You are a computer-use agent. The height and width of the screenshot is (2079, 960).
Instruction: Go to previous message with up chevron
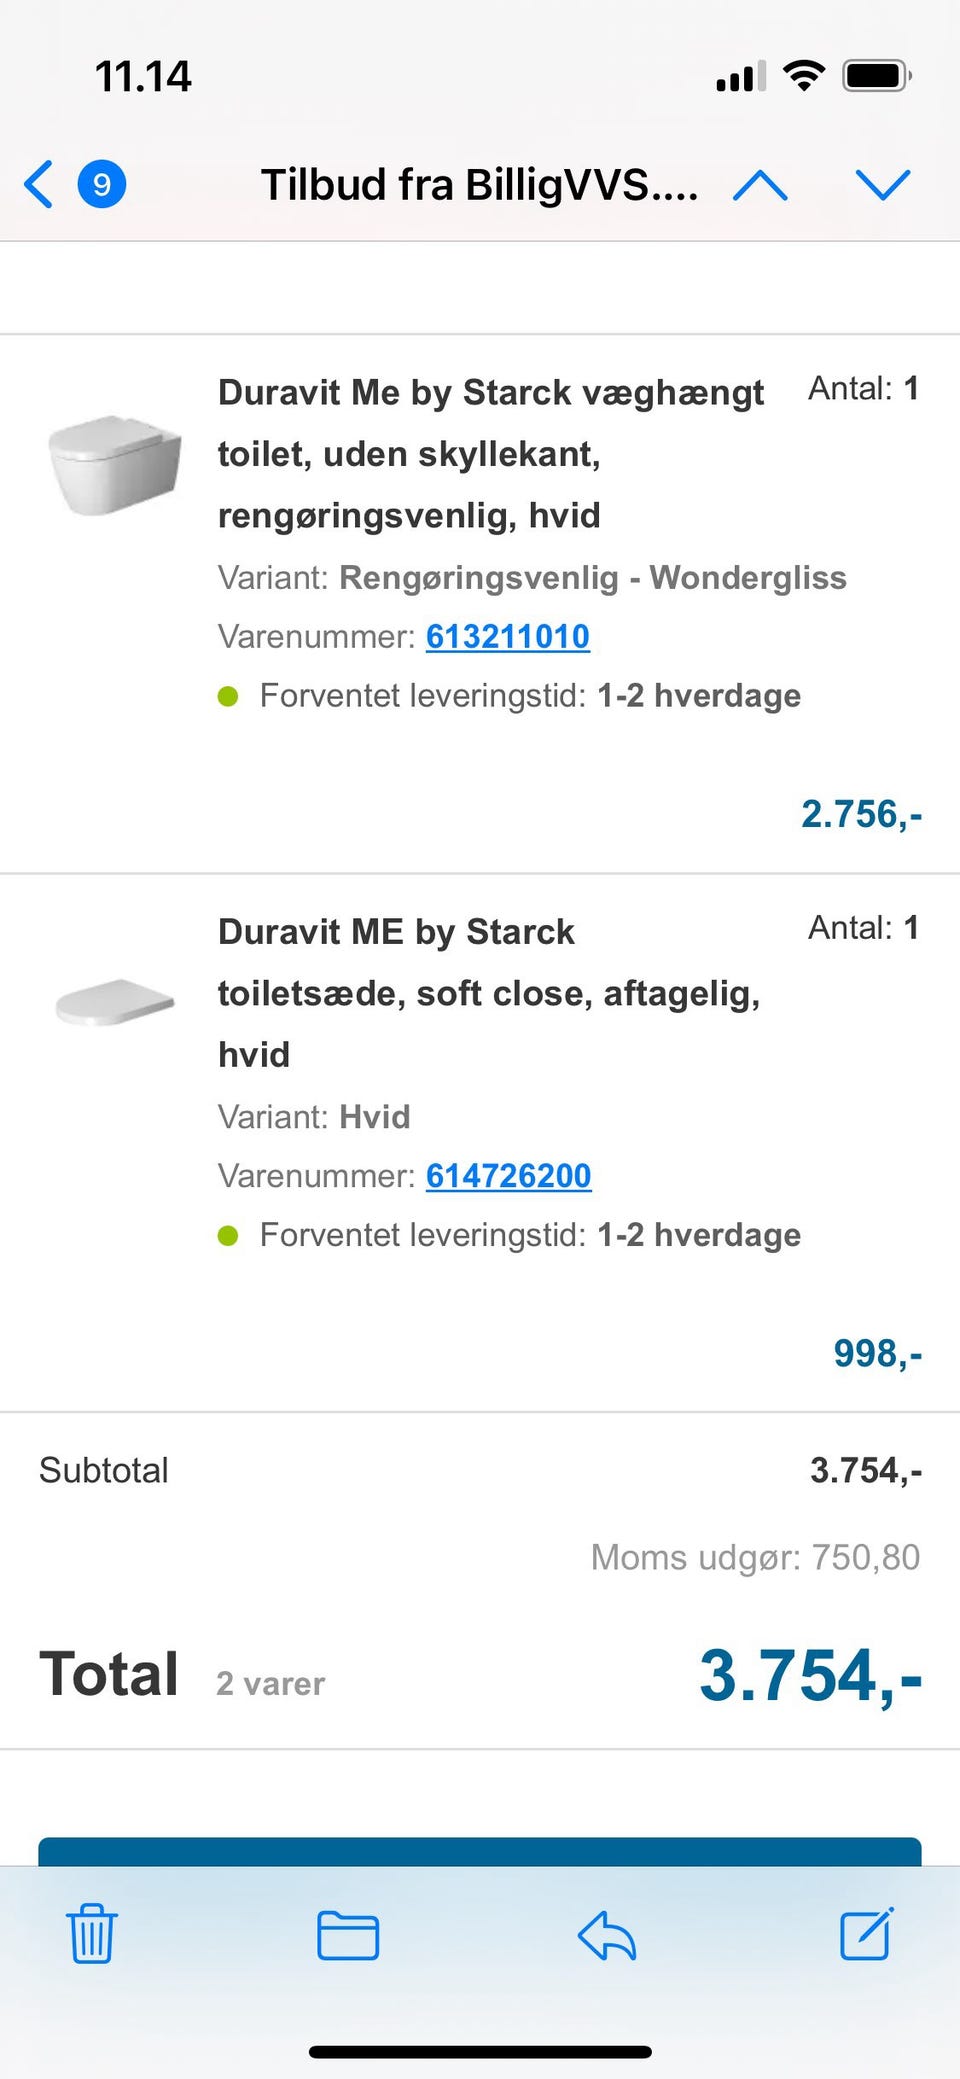tap(760, 184)
